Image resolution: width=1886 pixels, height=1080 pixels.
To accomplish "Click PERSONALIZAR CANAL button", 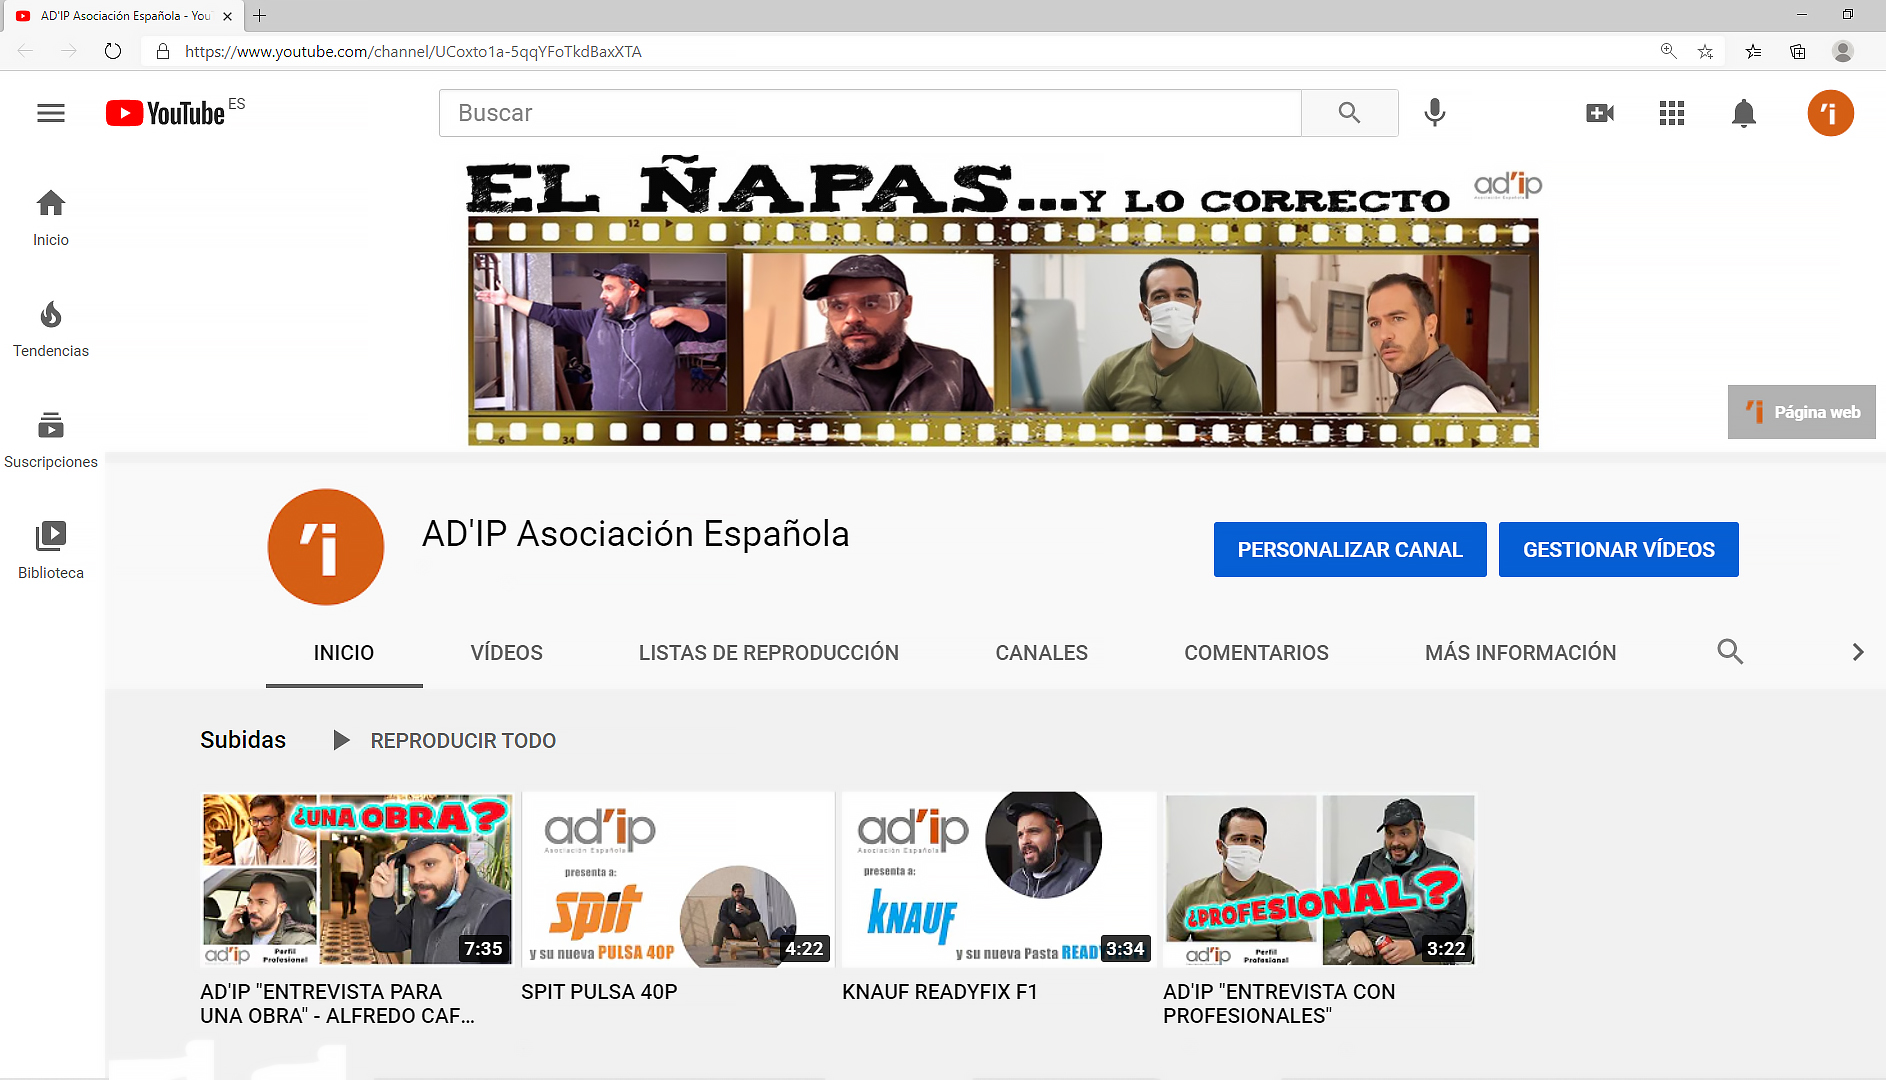I will point(1350,549).
